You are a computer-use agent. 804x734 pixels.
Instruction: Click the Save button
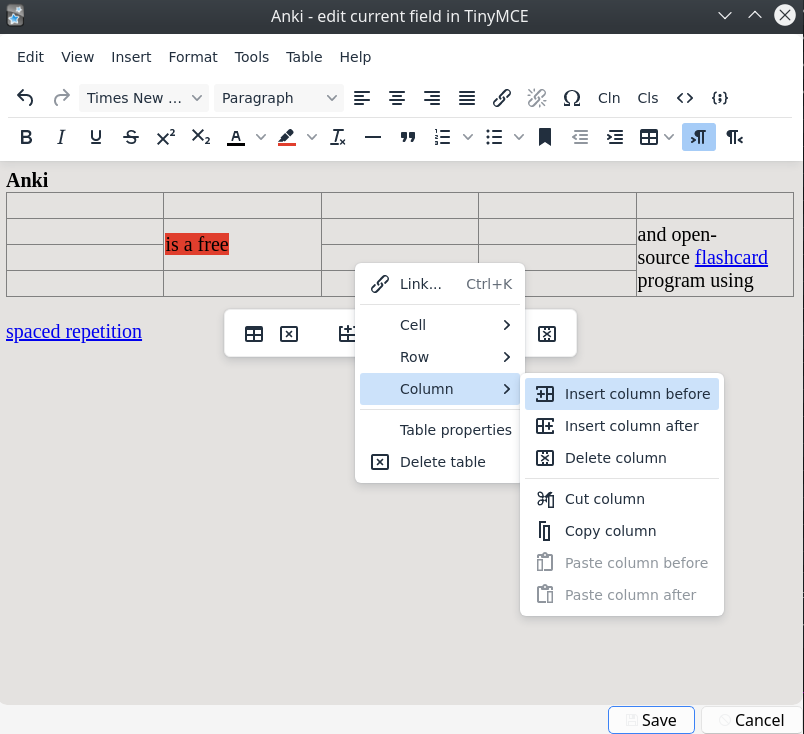point(651,720)
